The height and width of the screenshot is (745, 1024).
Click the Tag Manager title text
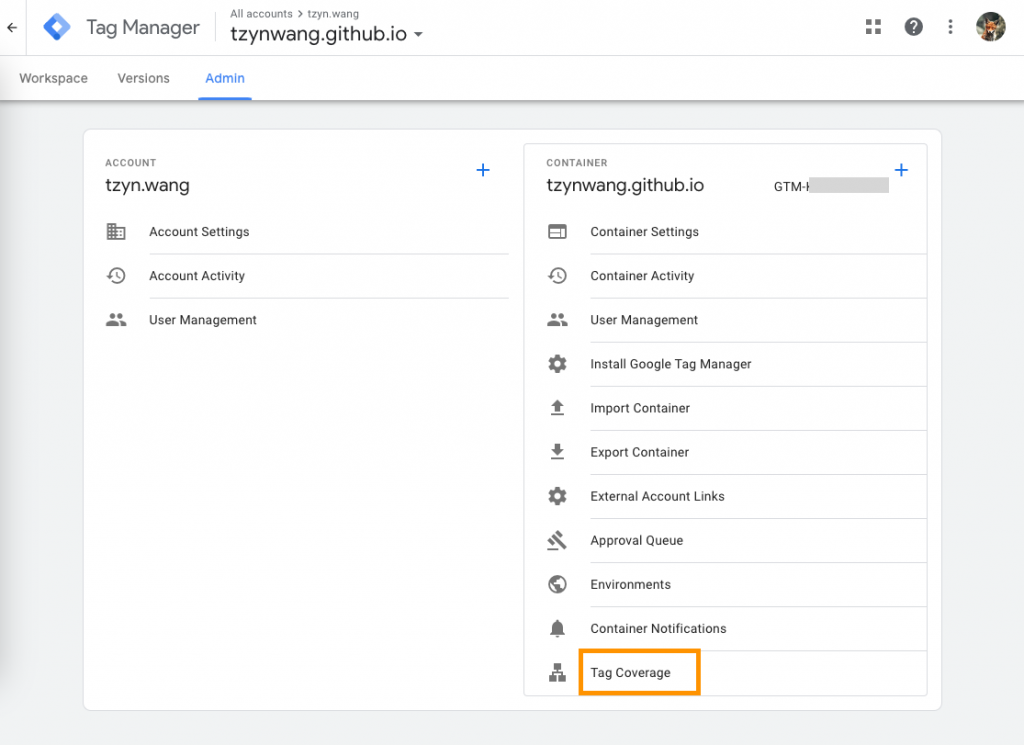point(143,27)
